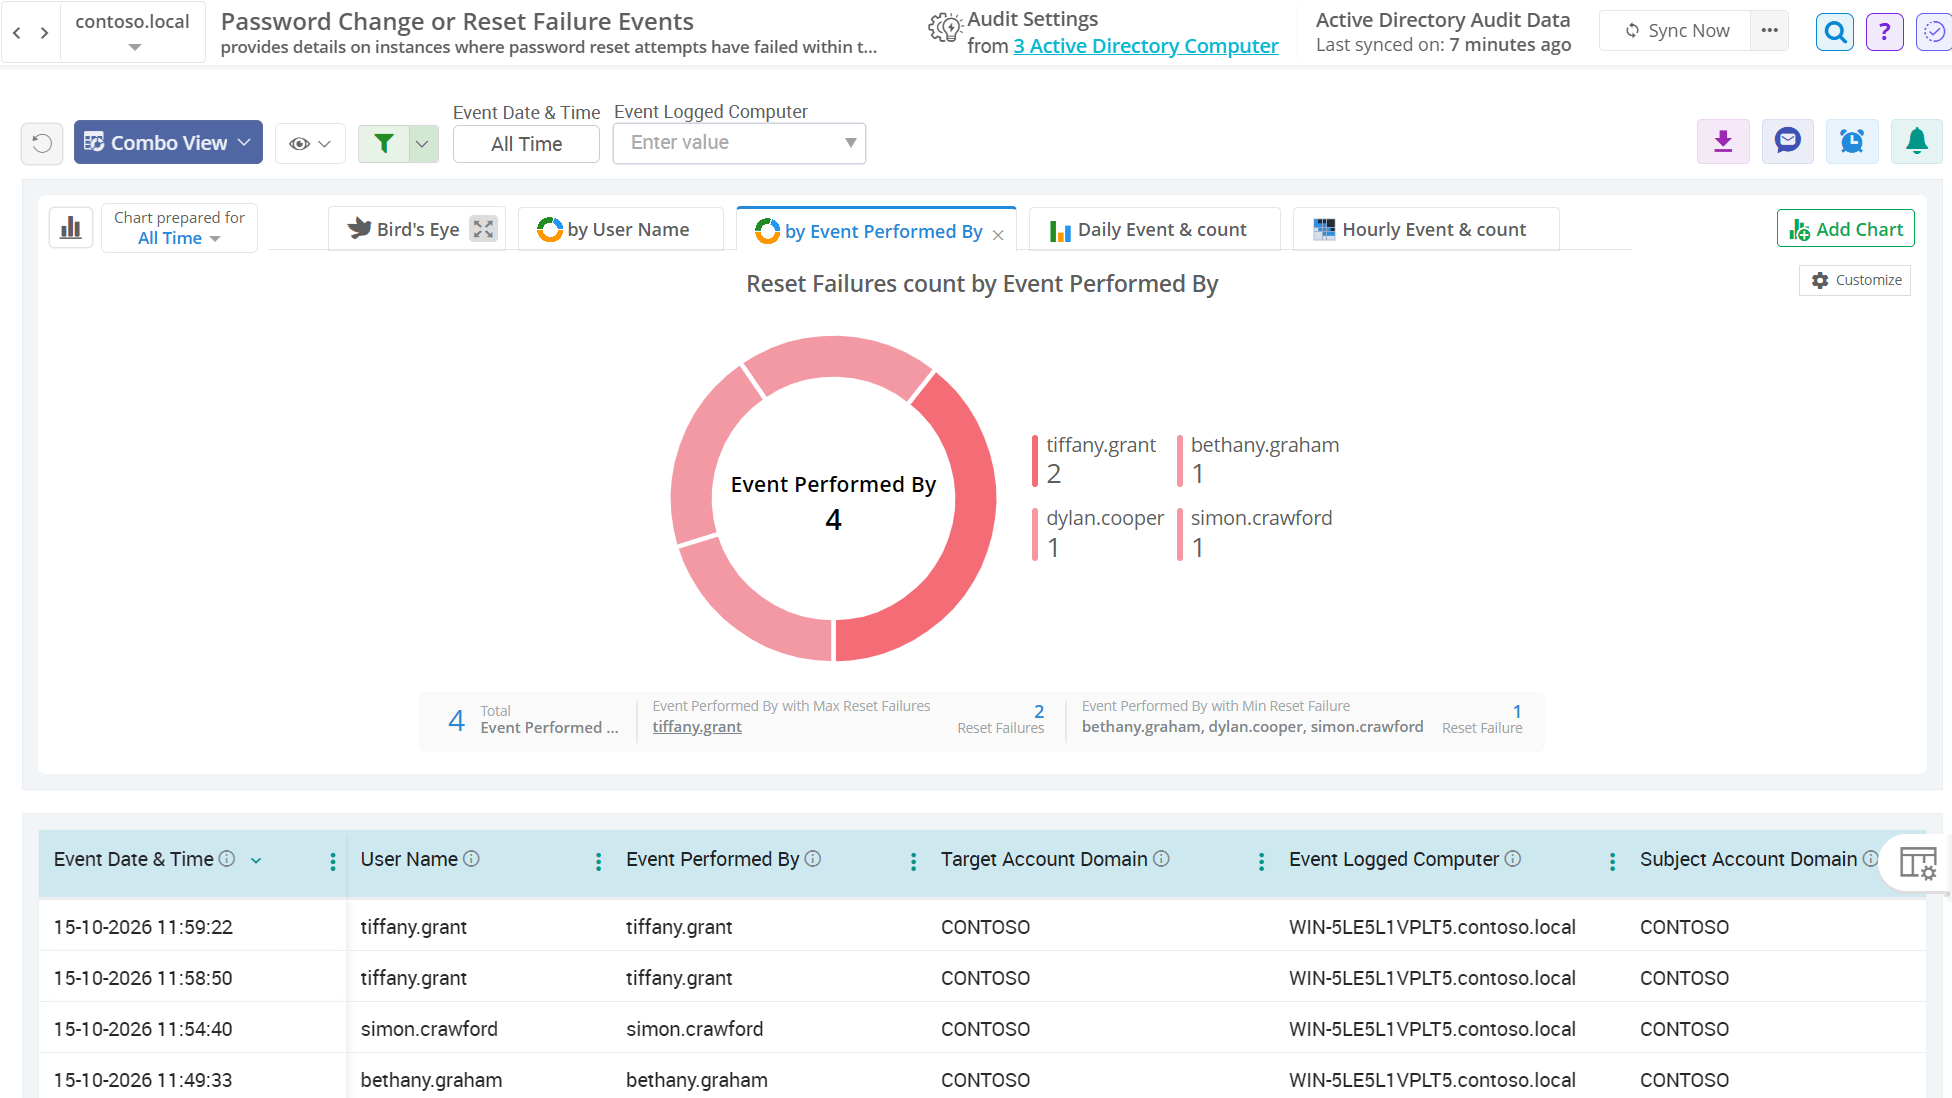Switch to Daily Event & count tab
1952x1098 pixels.
coord(1154,229)
